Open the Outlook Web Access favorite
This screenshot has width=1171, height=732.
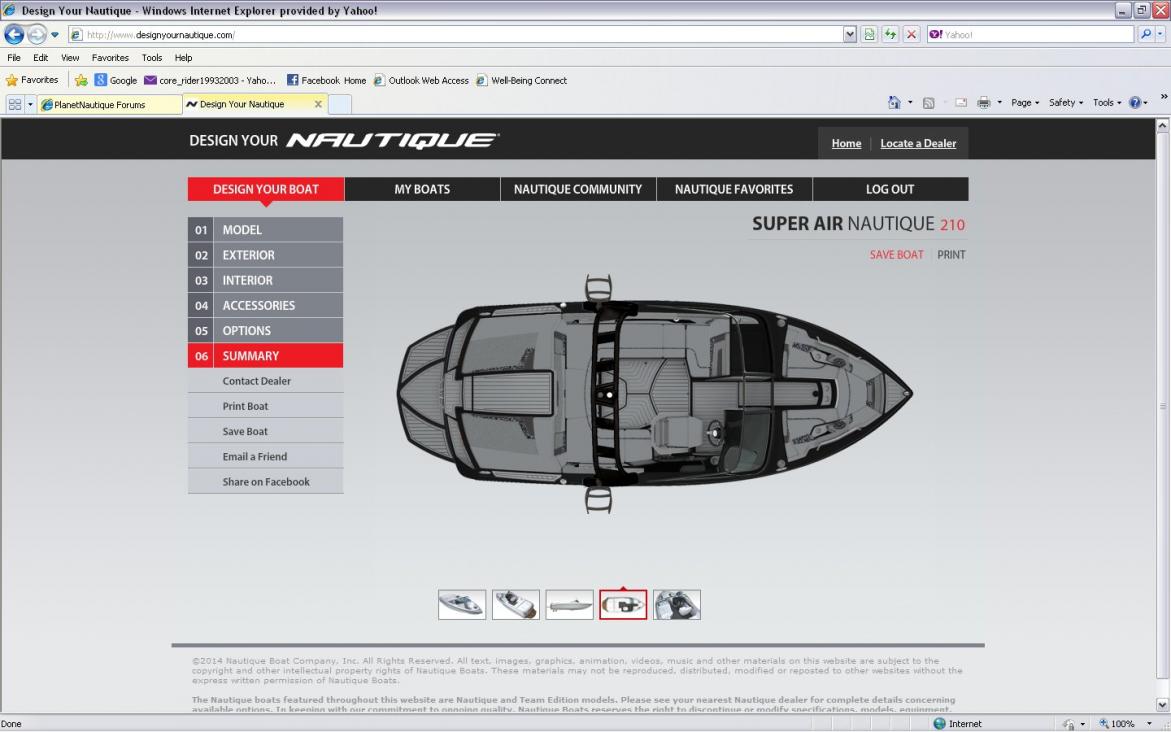click(x=421, y=80)
